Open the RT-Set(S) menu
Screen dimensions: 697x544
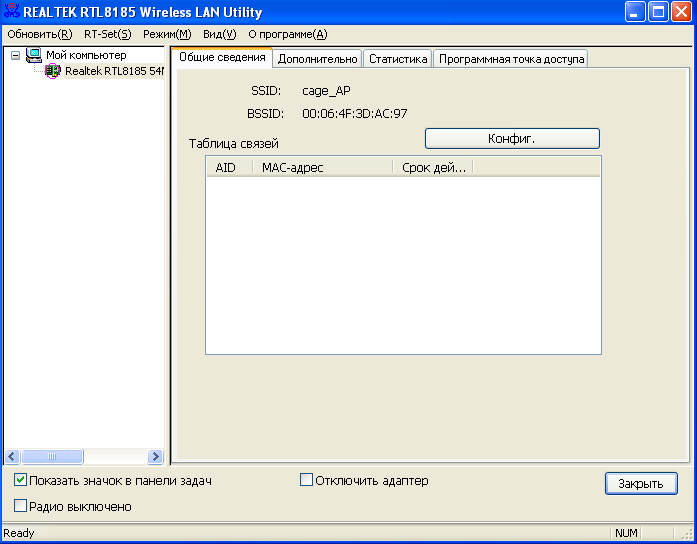108,34
